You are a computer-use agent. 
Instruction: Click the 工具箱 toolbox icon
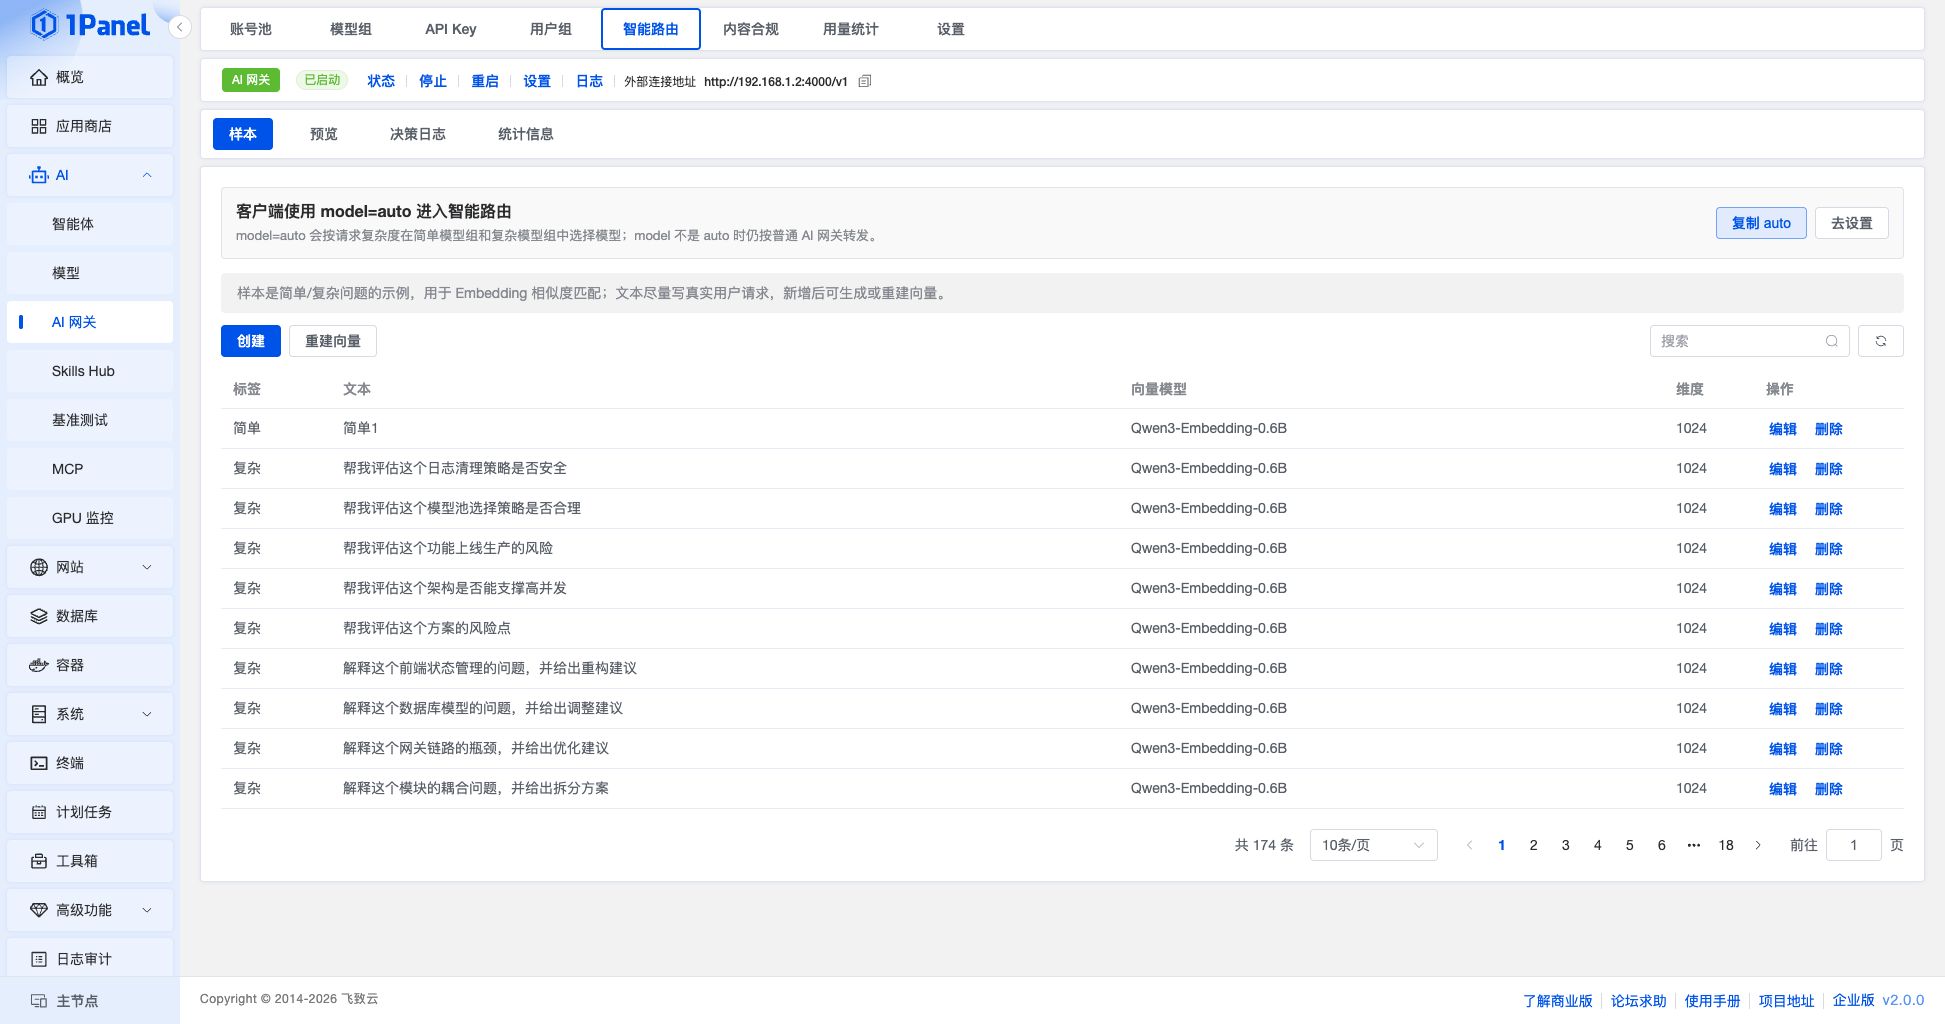[x=39, y=861]
